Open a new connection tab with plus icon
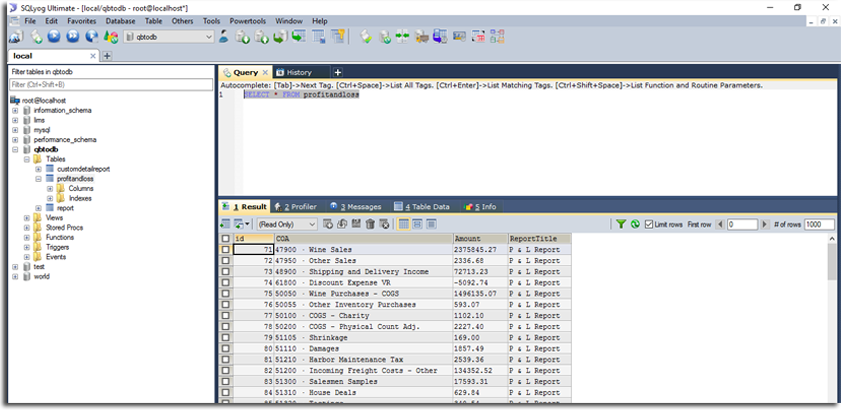Viewport: 848px width, 411px height. [107, 56]
